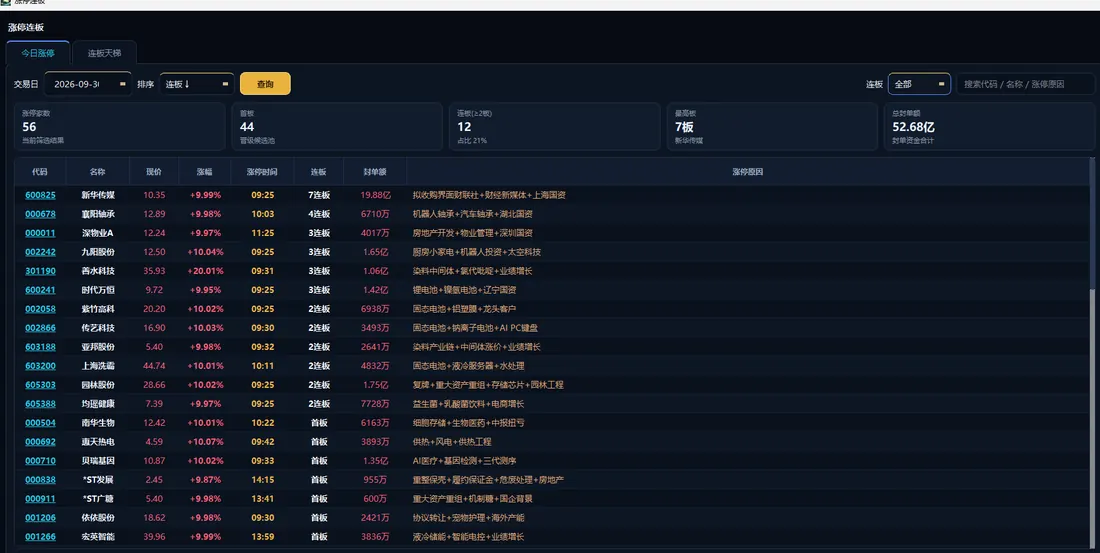Open the calendar picker in the 交易日 field

pyautogui.click(x=123, y=84)
